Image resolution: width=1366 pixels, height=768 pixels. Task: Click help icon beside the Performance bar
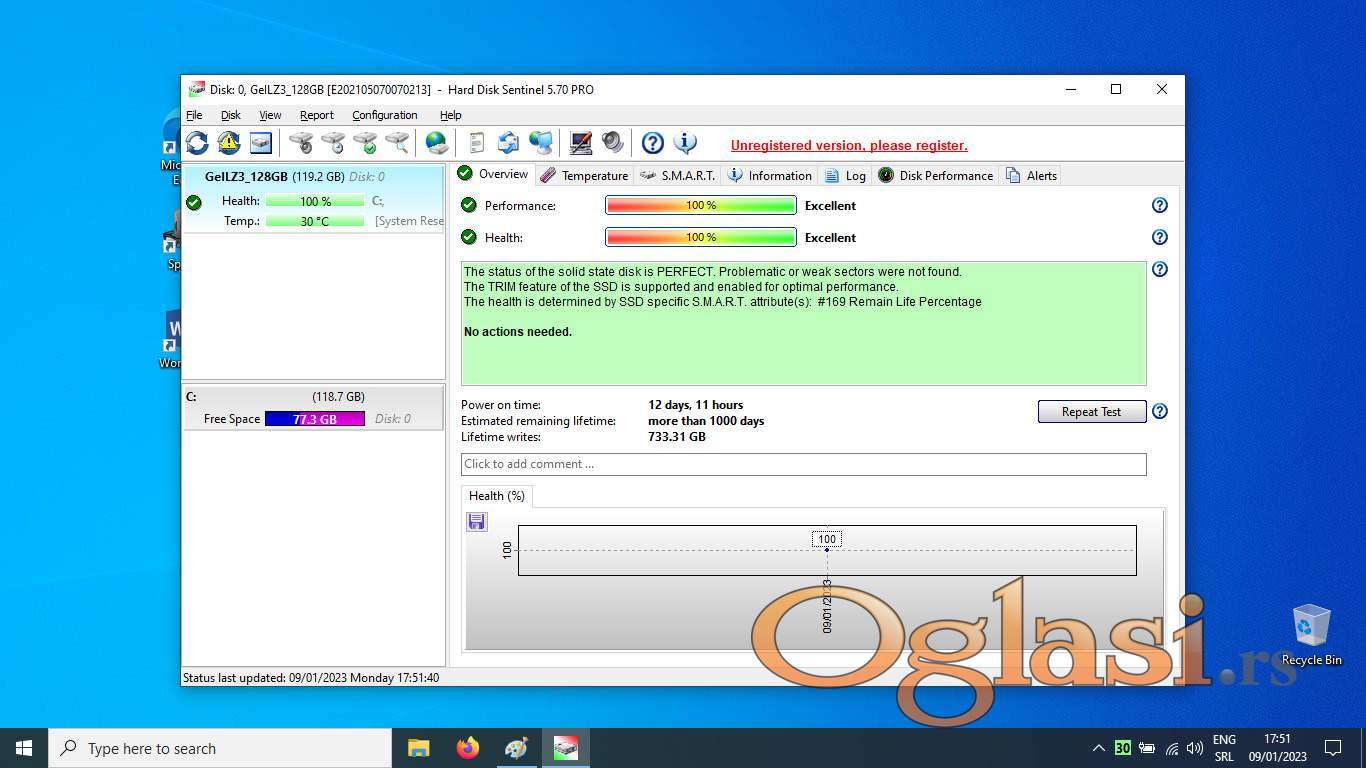click(x=1159, y=205)
